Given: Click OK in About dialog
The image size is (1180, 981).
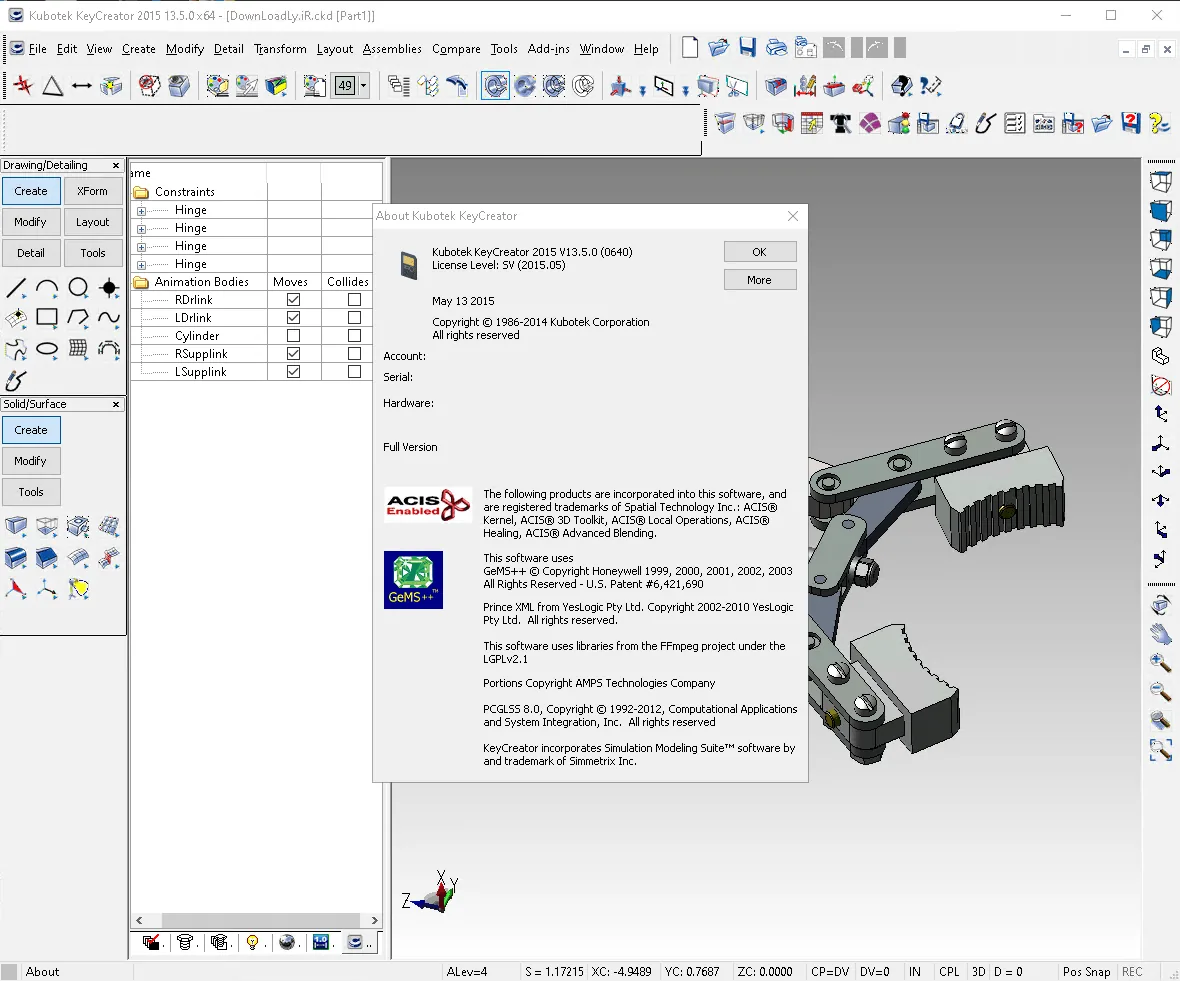Looking at the screenshot, I should click(x=760, y=252).
